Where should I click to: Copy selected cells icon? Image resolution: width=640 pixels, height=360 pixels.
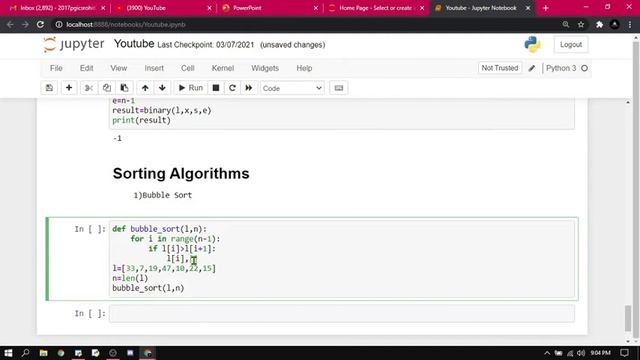click(107, 88)
